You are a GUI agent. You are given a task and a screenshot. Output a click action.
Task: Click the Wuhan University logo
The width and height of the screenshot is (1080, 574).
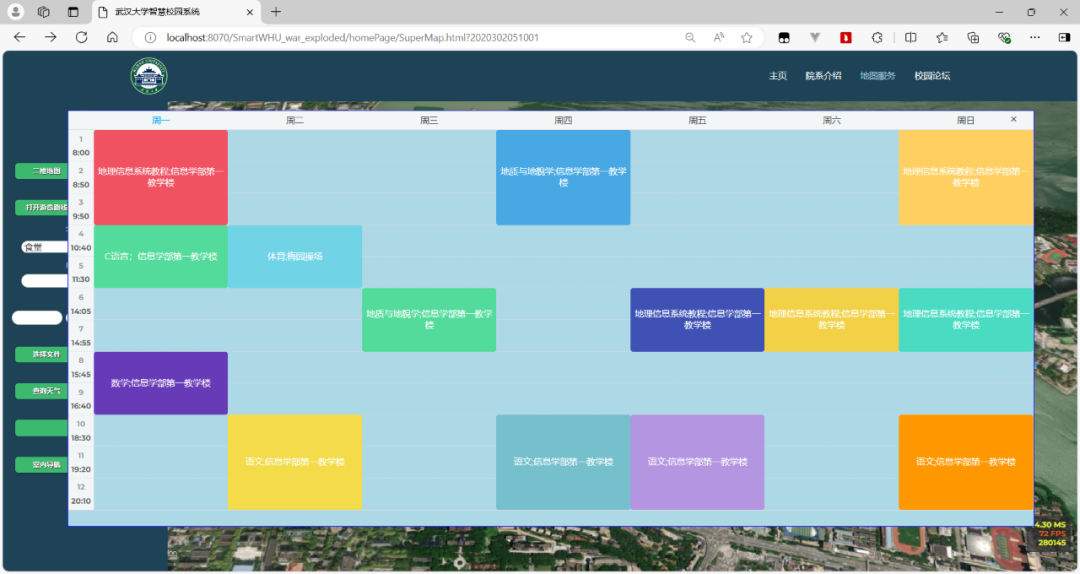pyautogui.click(x=149, y=77)
